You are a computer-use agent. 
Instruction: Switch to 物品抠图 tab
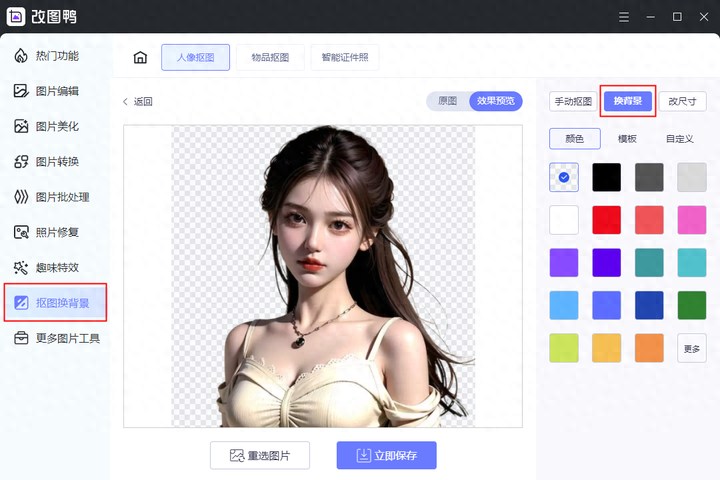click(270, 58)
